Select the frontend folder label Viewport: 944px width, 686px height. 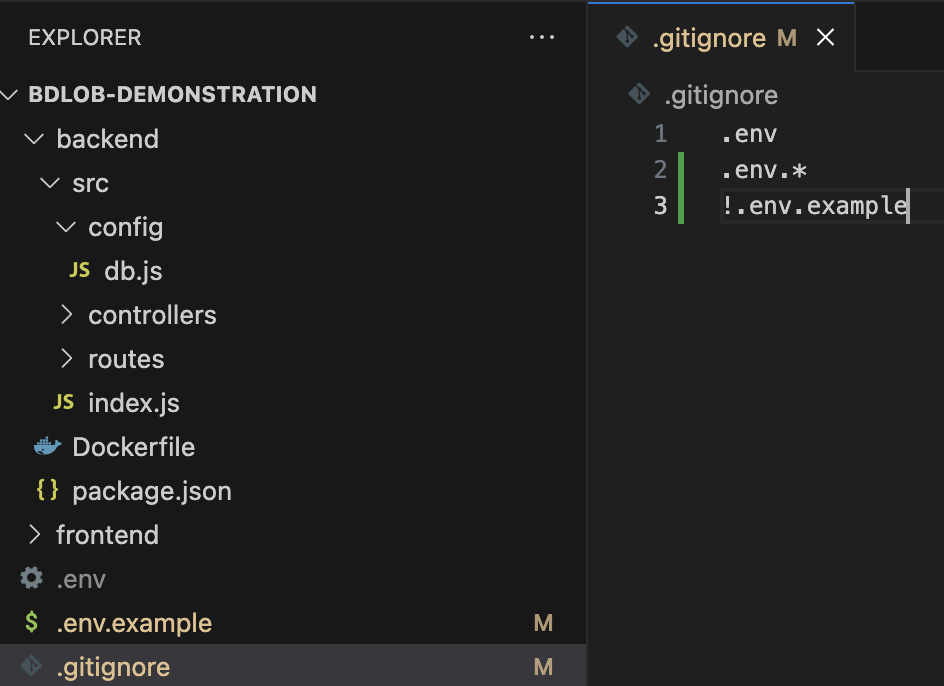107,535
